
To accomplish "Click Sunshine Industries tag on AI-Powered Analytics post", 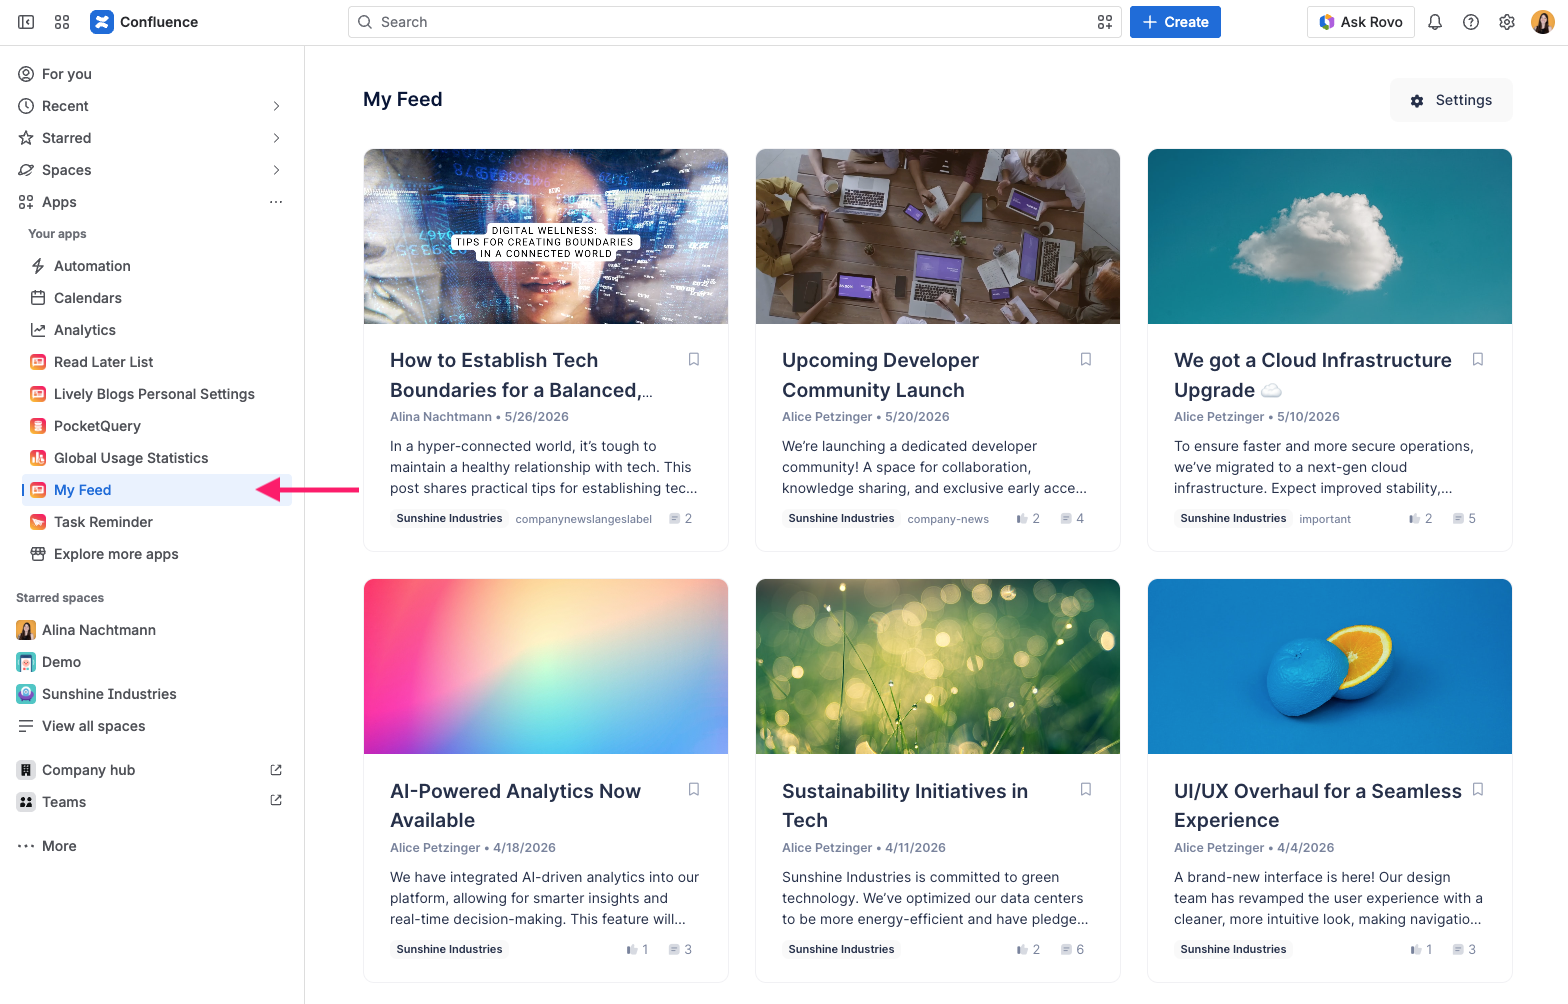I will (x=449, y=949).
